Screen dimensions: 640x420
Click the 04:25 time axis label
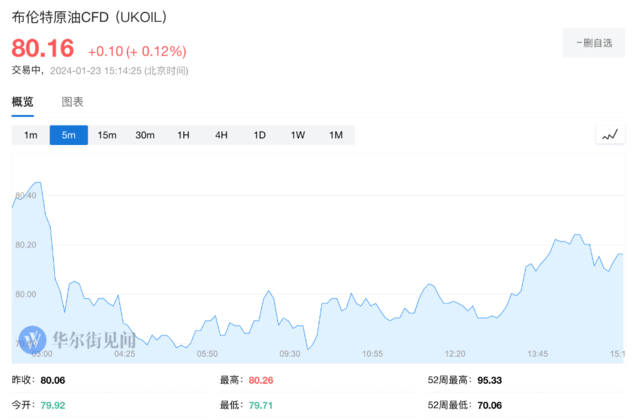124,354
